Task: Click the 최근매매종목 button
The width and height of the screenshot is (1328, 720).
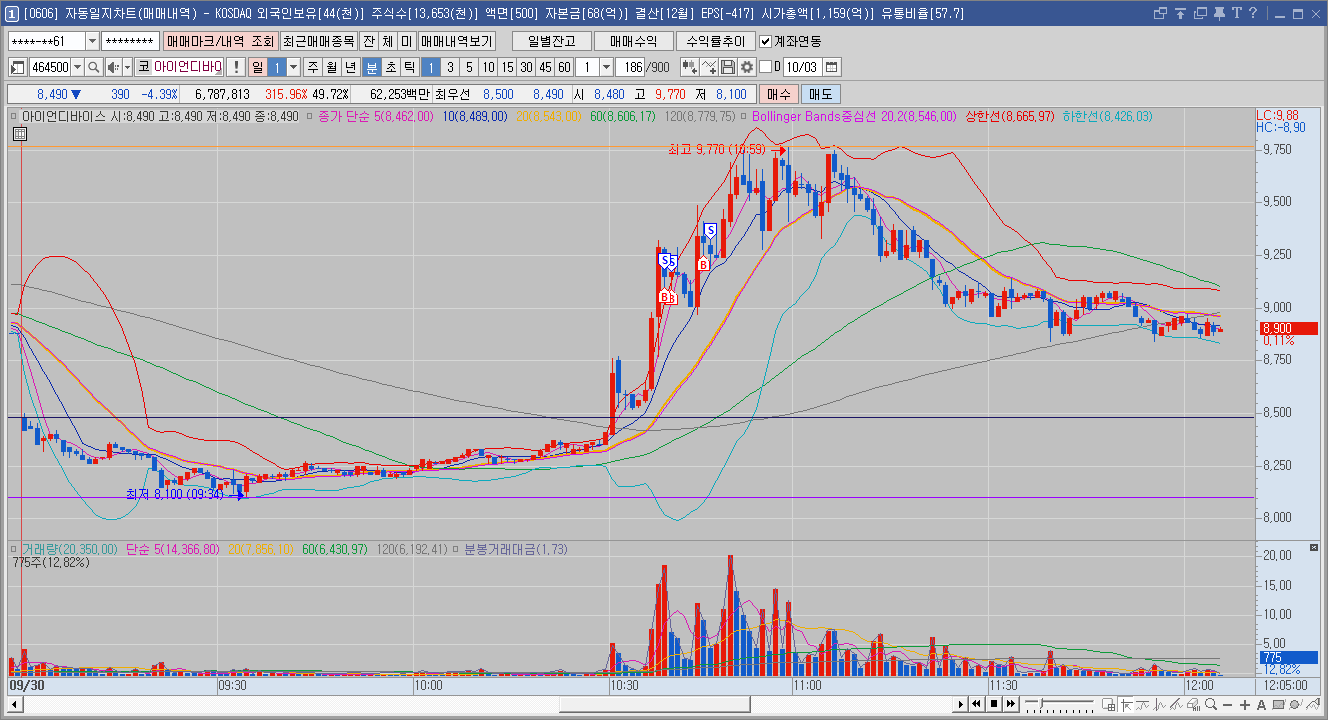Action: 318,41
